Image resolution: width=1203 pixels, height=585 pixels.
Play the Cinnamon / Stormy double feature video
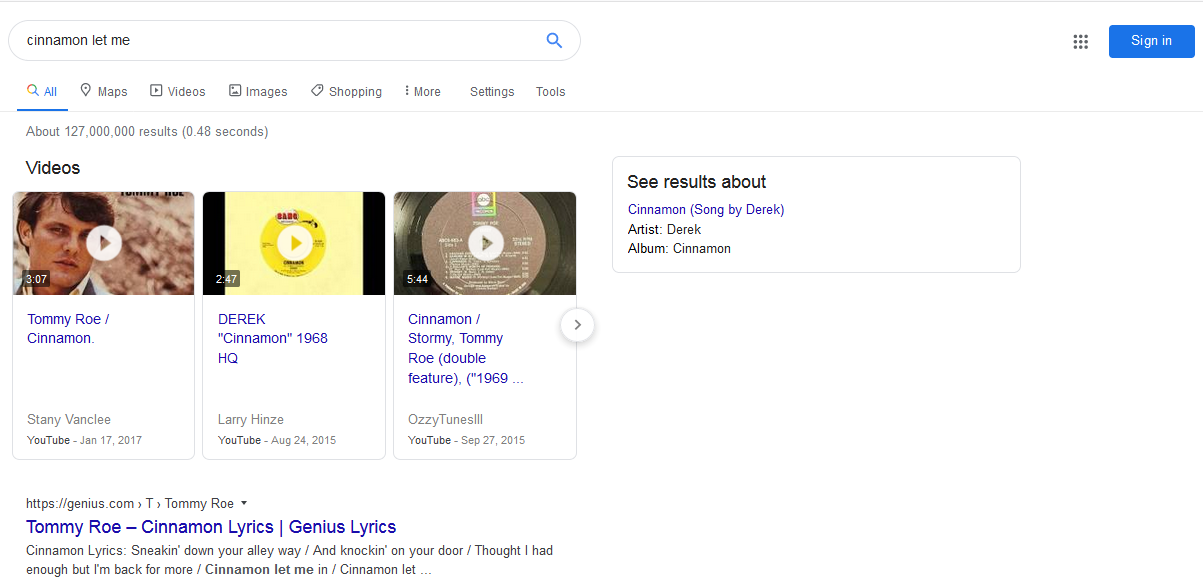[x=485, y=243]
